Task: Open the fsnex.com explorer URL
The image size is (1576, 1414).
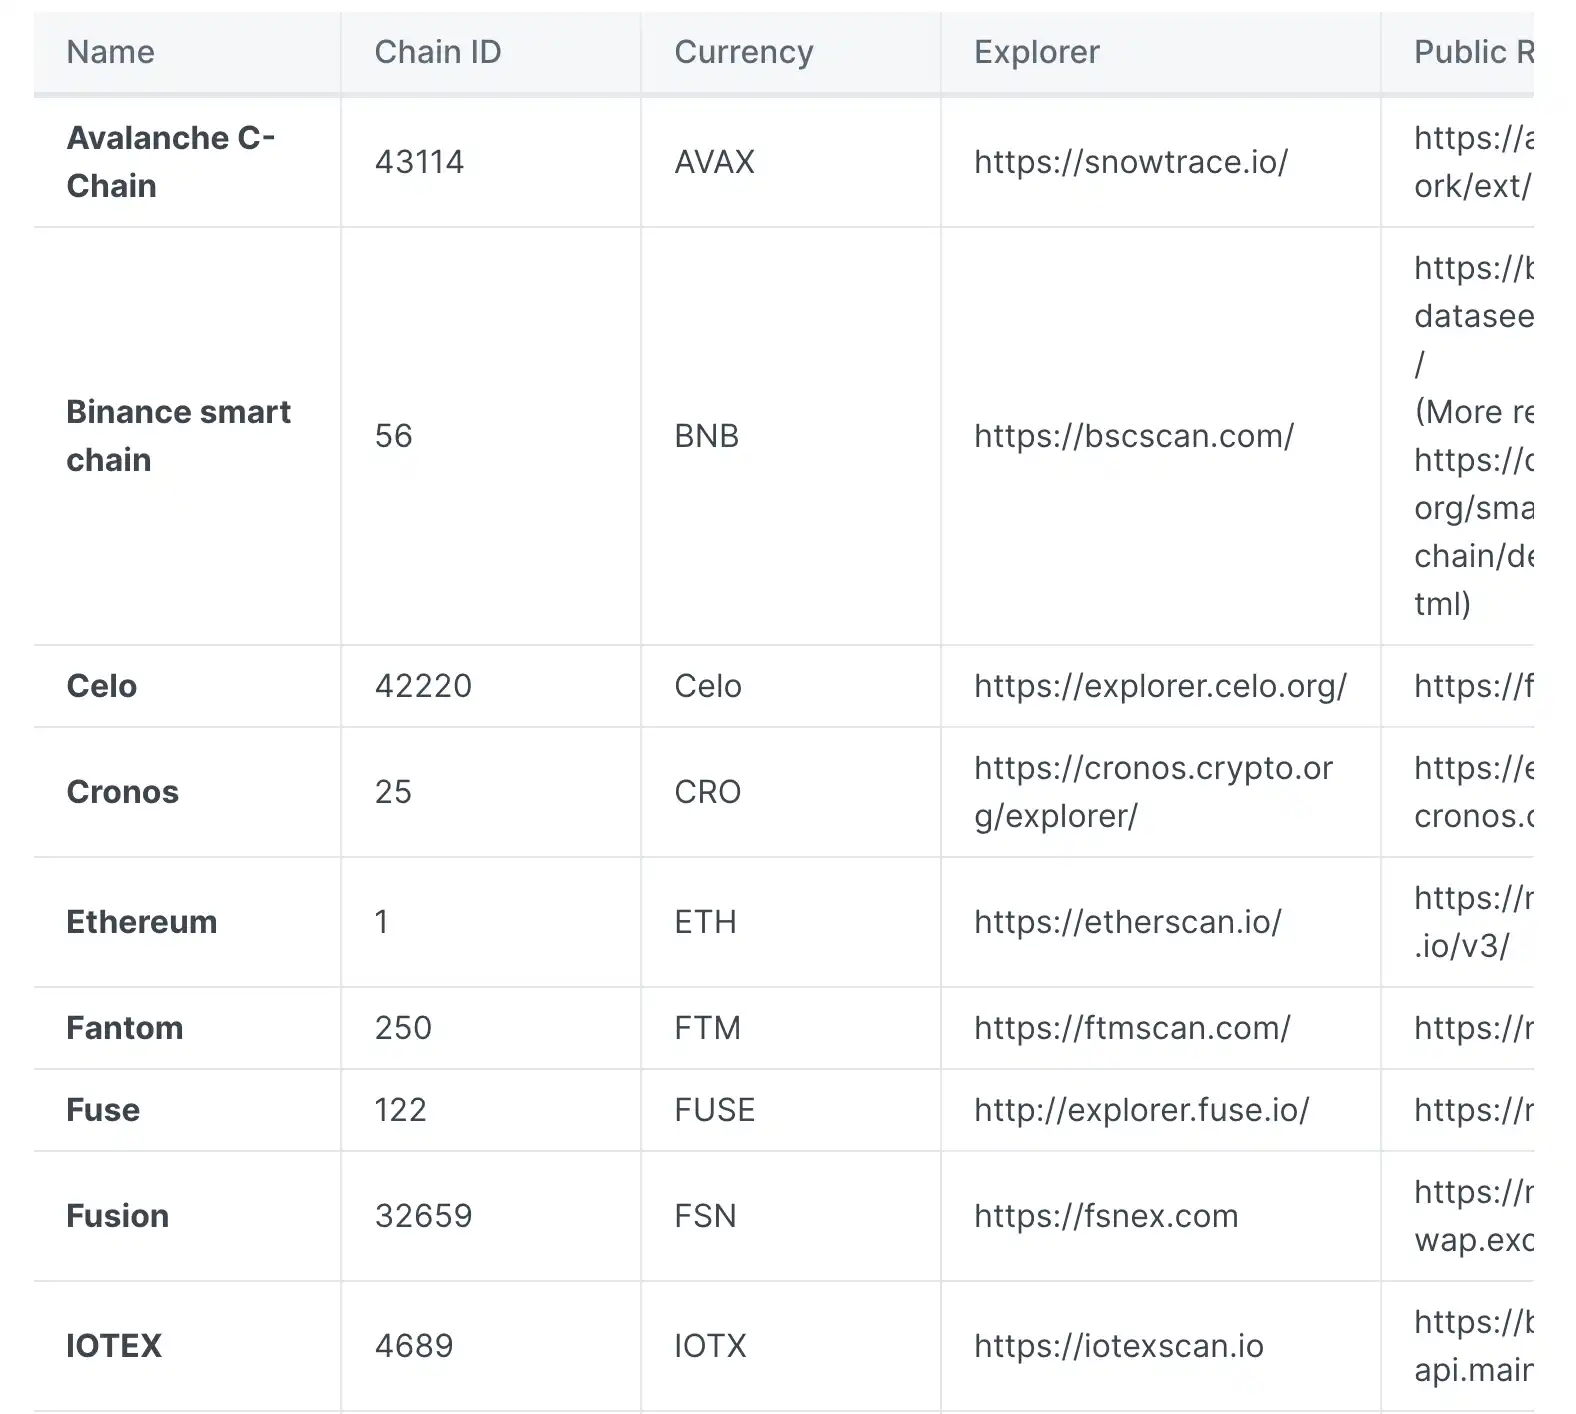Action: tap(1106, 1216)
